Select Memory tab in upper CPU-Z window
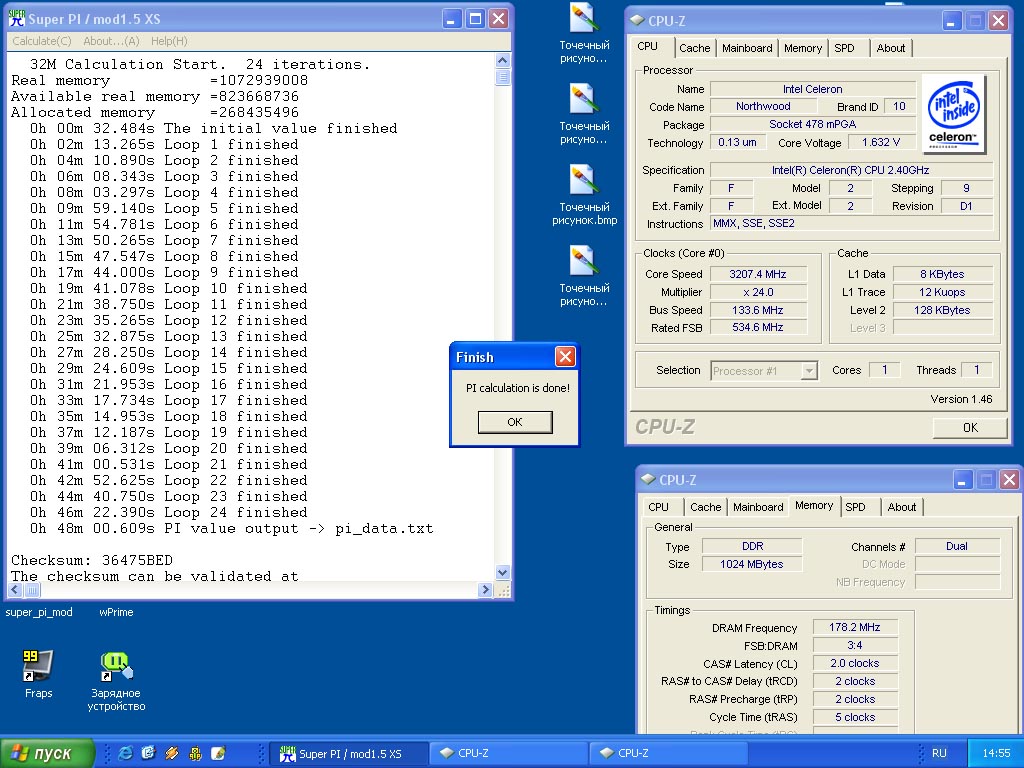 [x=803, y=48]
